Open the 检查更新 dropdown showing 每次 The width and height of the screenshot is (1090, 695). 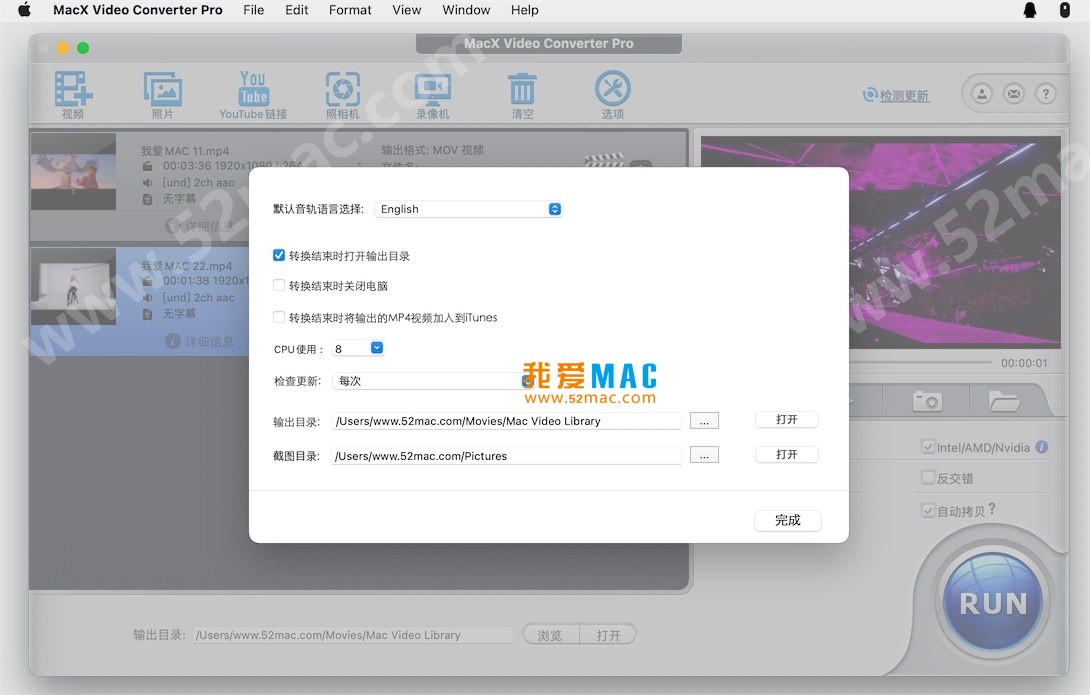(434, 381)
